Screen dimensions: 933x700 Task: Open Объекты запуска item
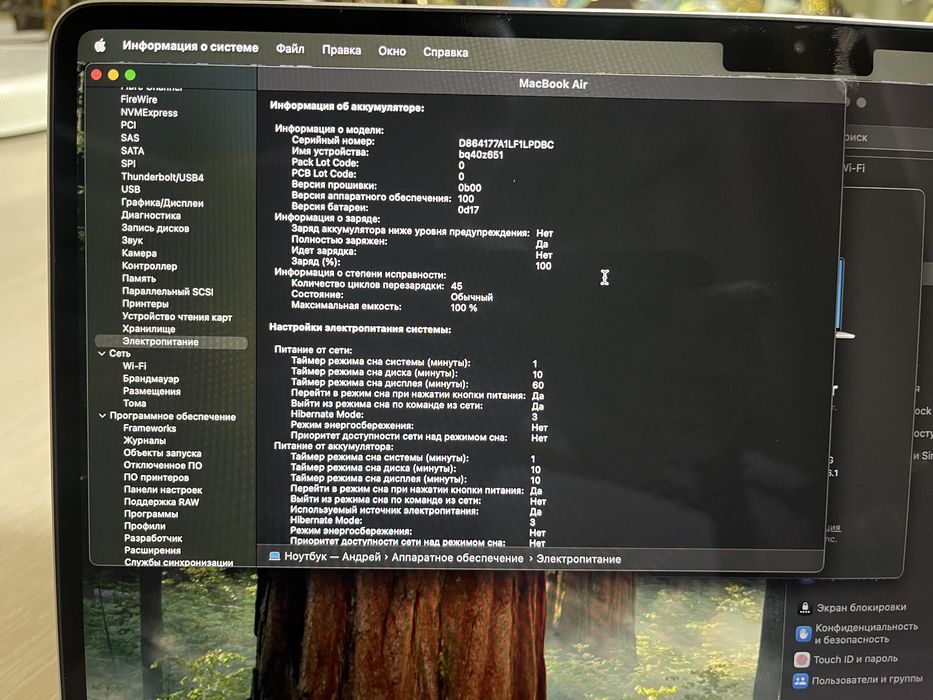tap(162, 453)
